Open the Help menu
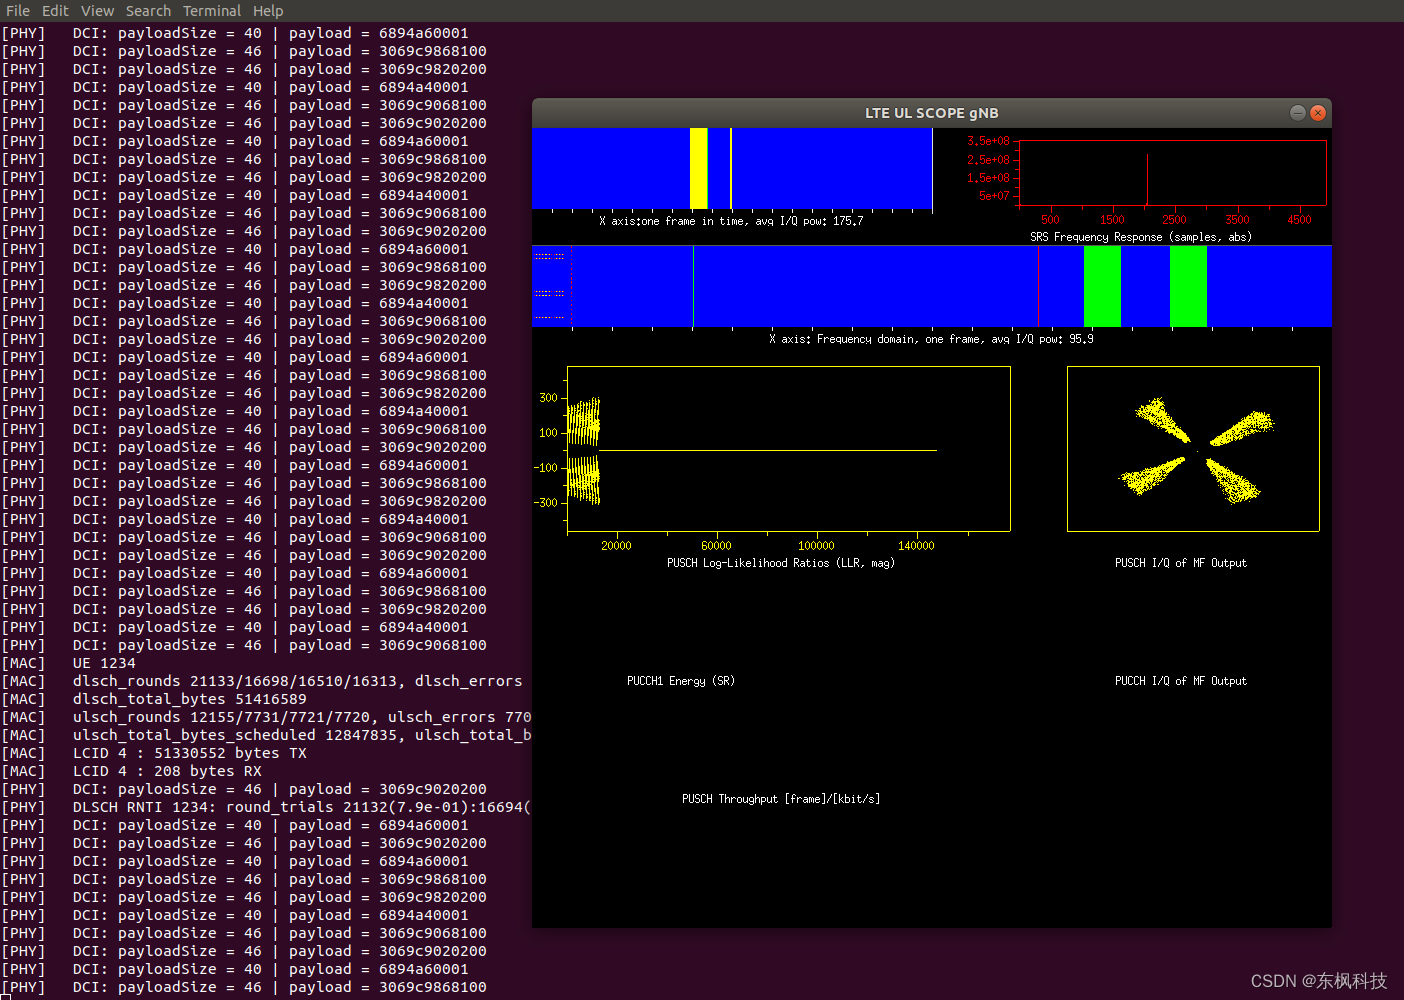 [268, 11]
